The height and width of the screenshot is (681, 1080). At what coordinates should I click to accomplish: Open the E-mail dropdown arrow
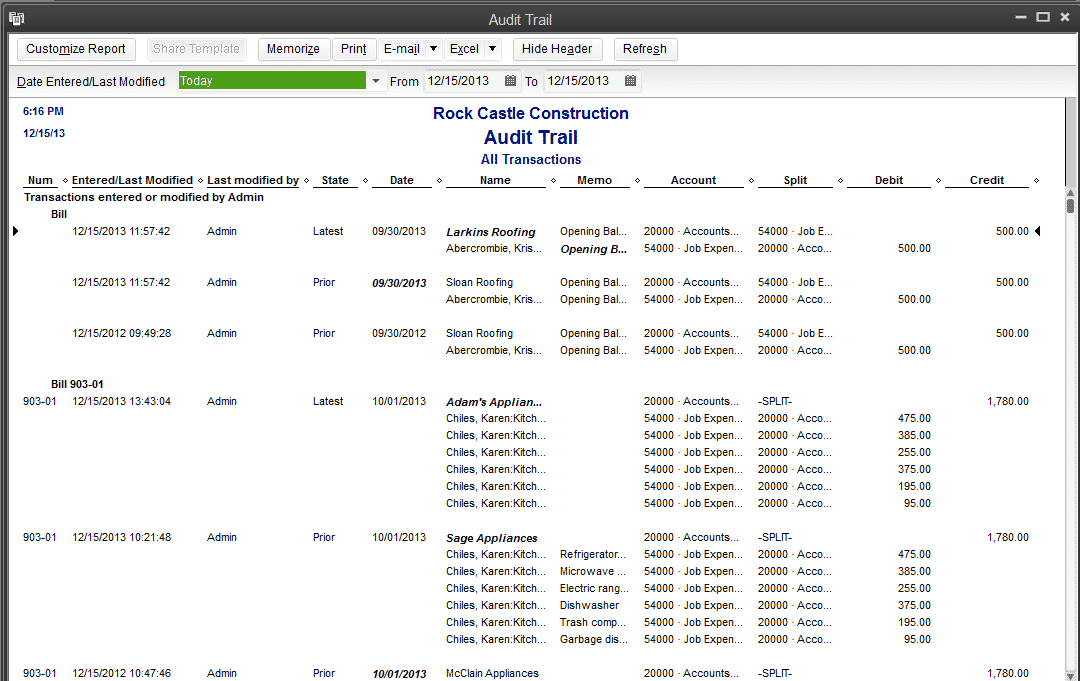433,49
